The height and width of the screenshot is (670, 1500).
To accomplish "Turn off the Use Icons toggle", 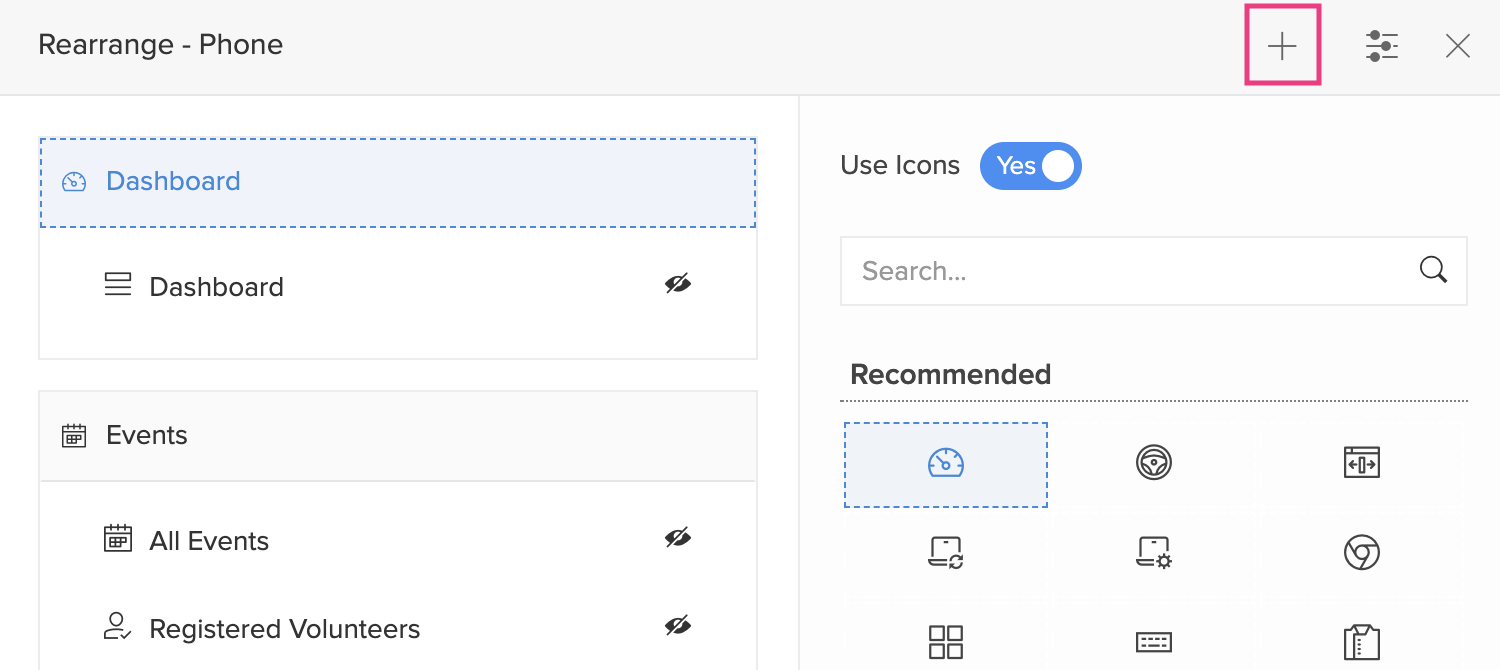I will click(x=1031, y=166).
